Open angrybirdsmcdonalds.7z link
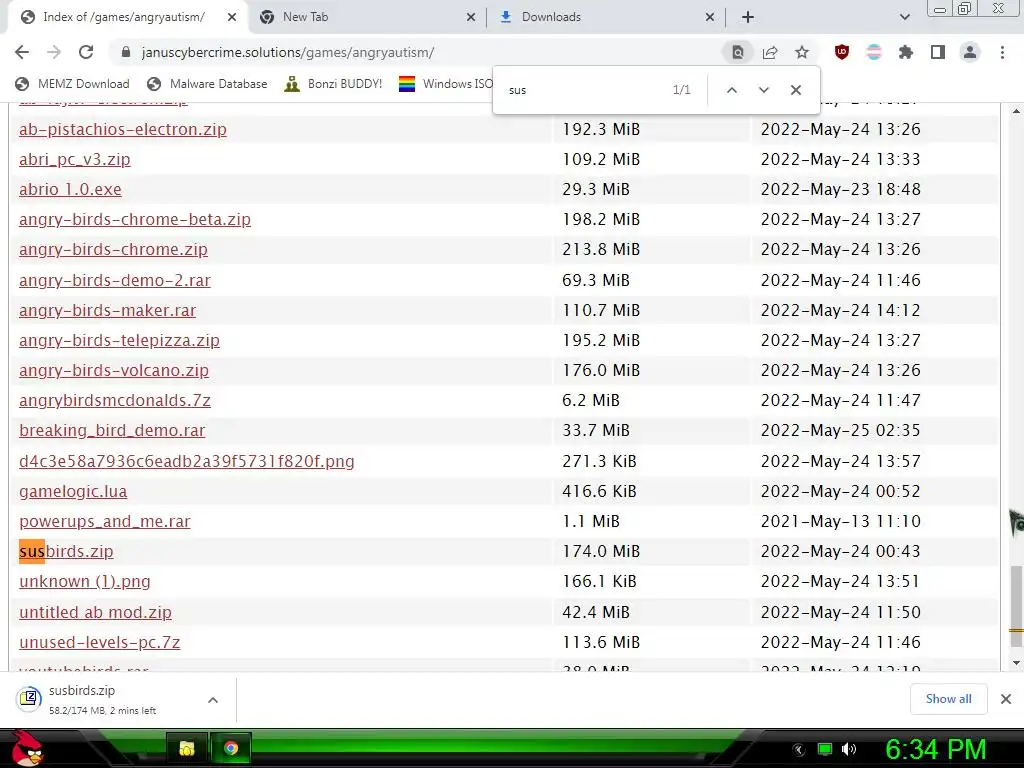Viewport: 1024px width, 768px height. click(x=114, y=400)
